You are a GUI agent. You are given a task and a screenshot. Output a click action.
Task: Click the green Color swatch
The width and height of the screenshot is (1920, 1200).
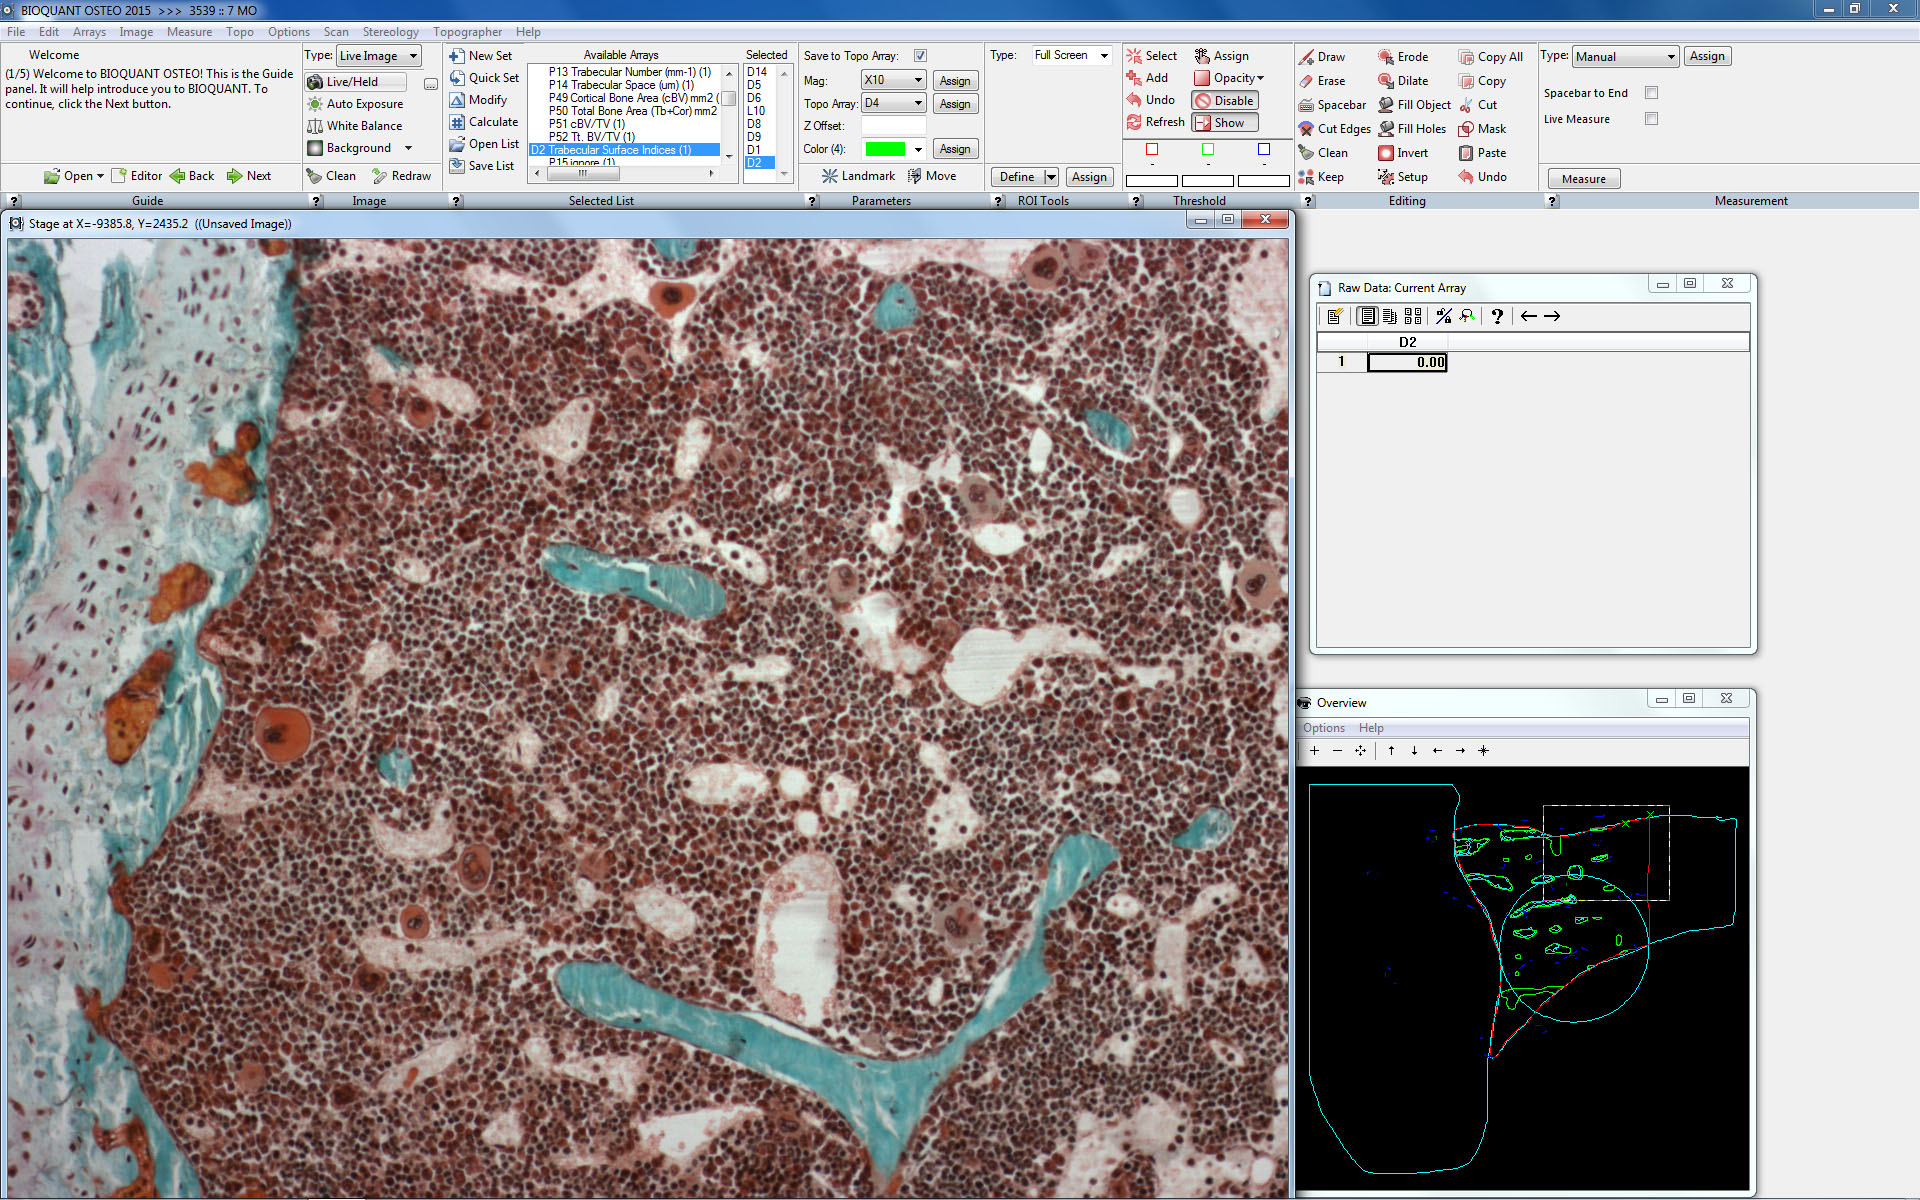click(x=885, y=149)
